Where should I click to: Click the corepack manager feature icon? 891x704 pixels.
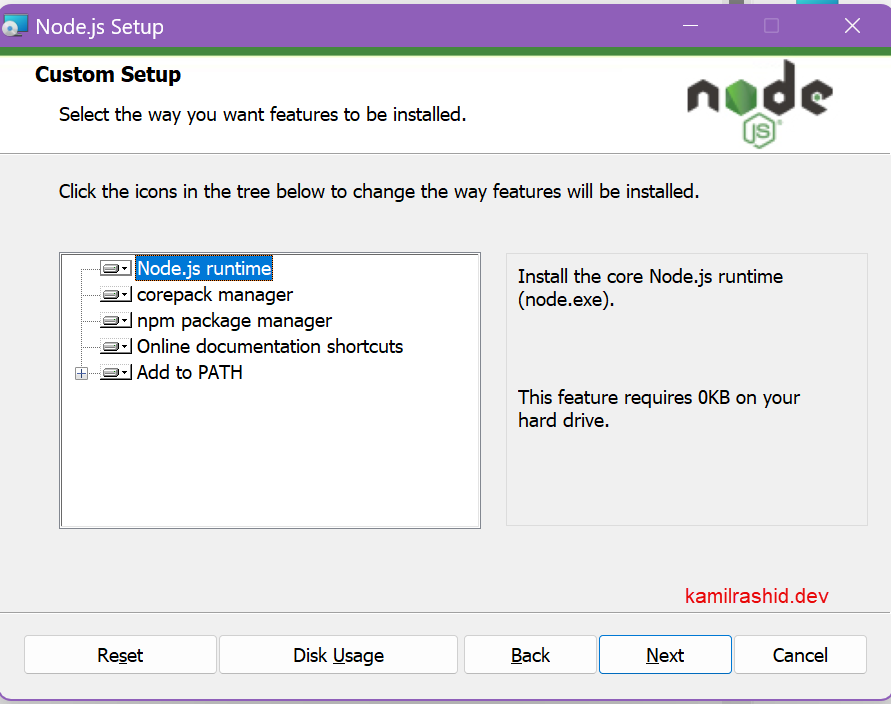tap(110, 294)
